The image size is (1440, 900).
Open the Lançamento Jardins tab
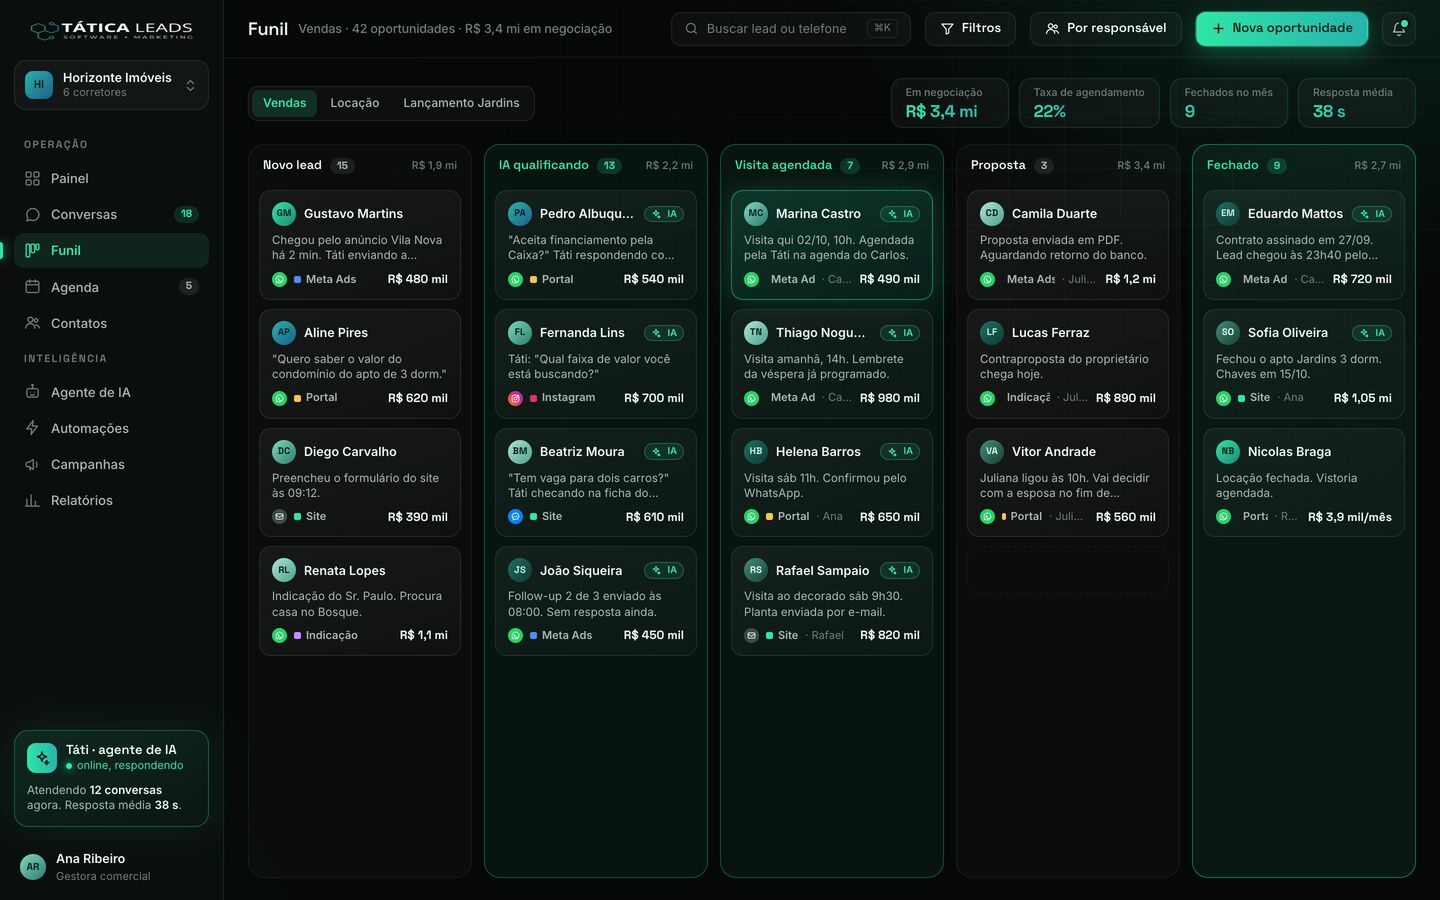click(461, 103)
